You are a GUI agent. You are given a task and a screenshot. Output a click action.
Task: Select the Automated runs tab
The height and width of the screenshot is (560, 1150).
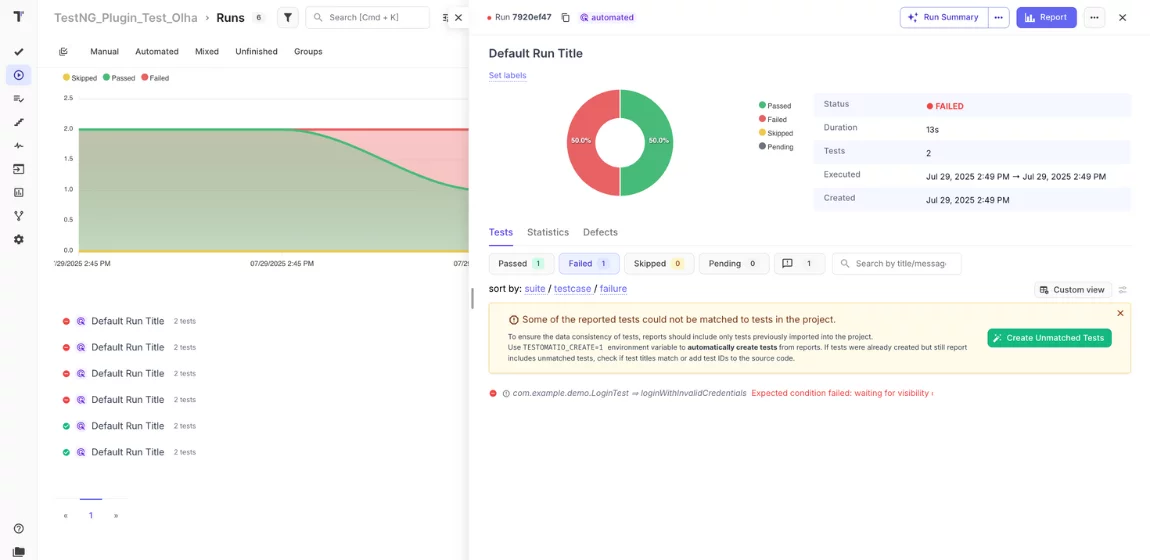pos(157,52)
